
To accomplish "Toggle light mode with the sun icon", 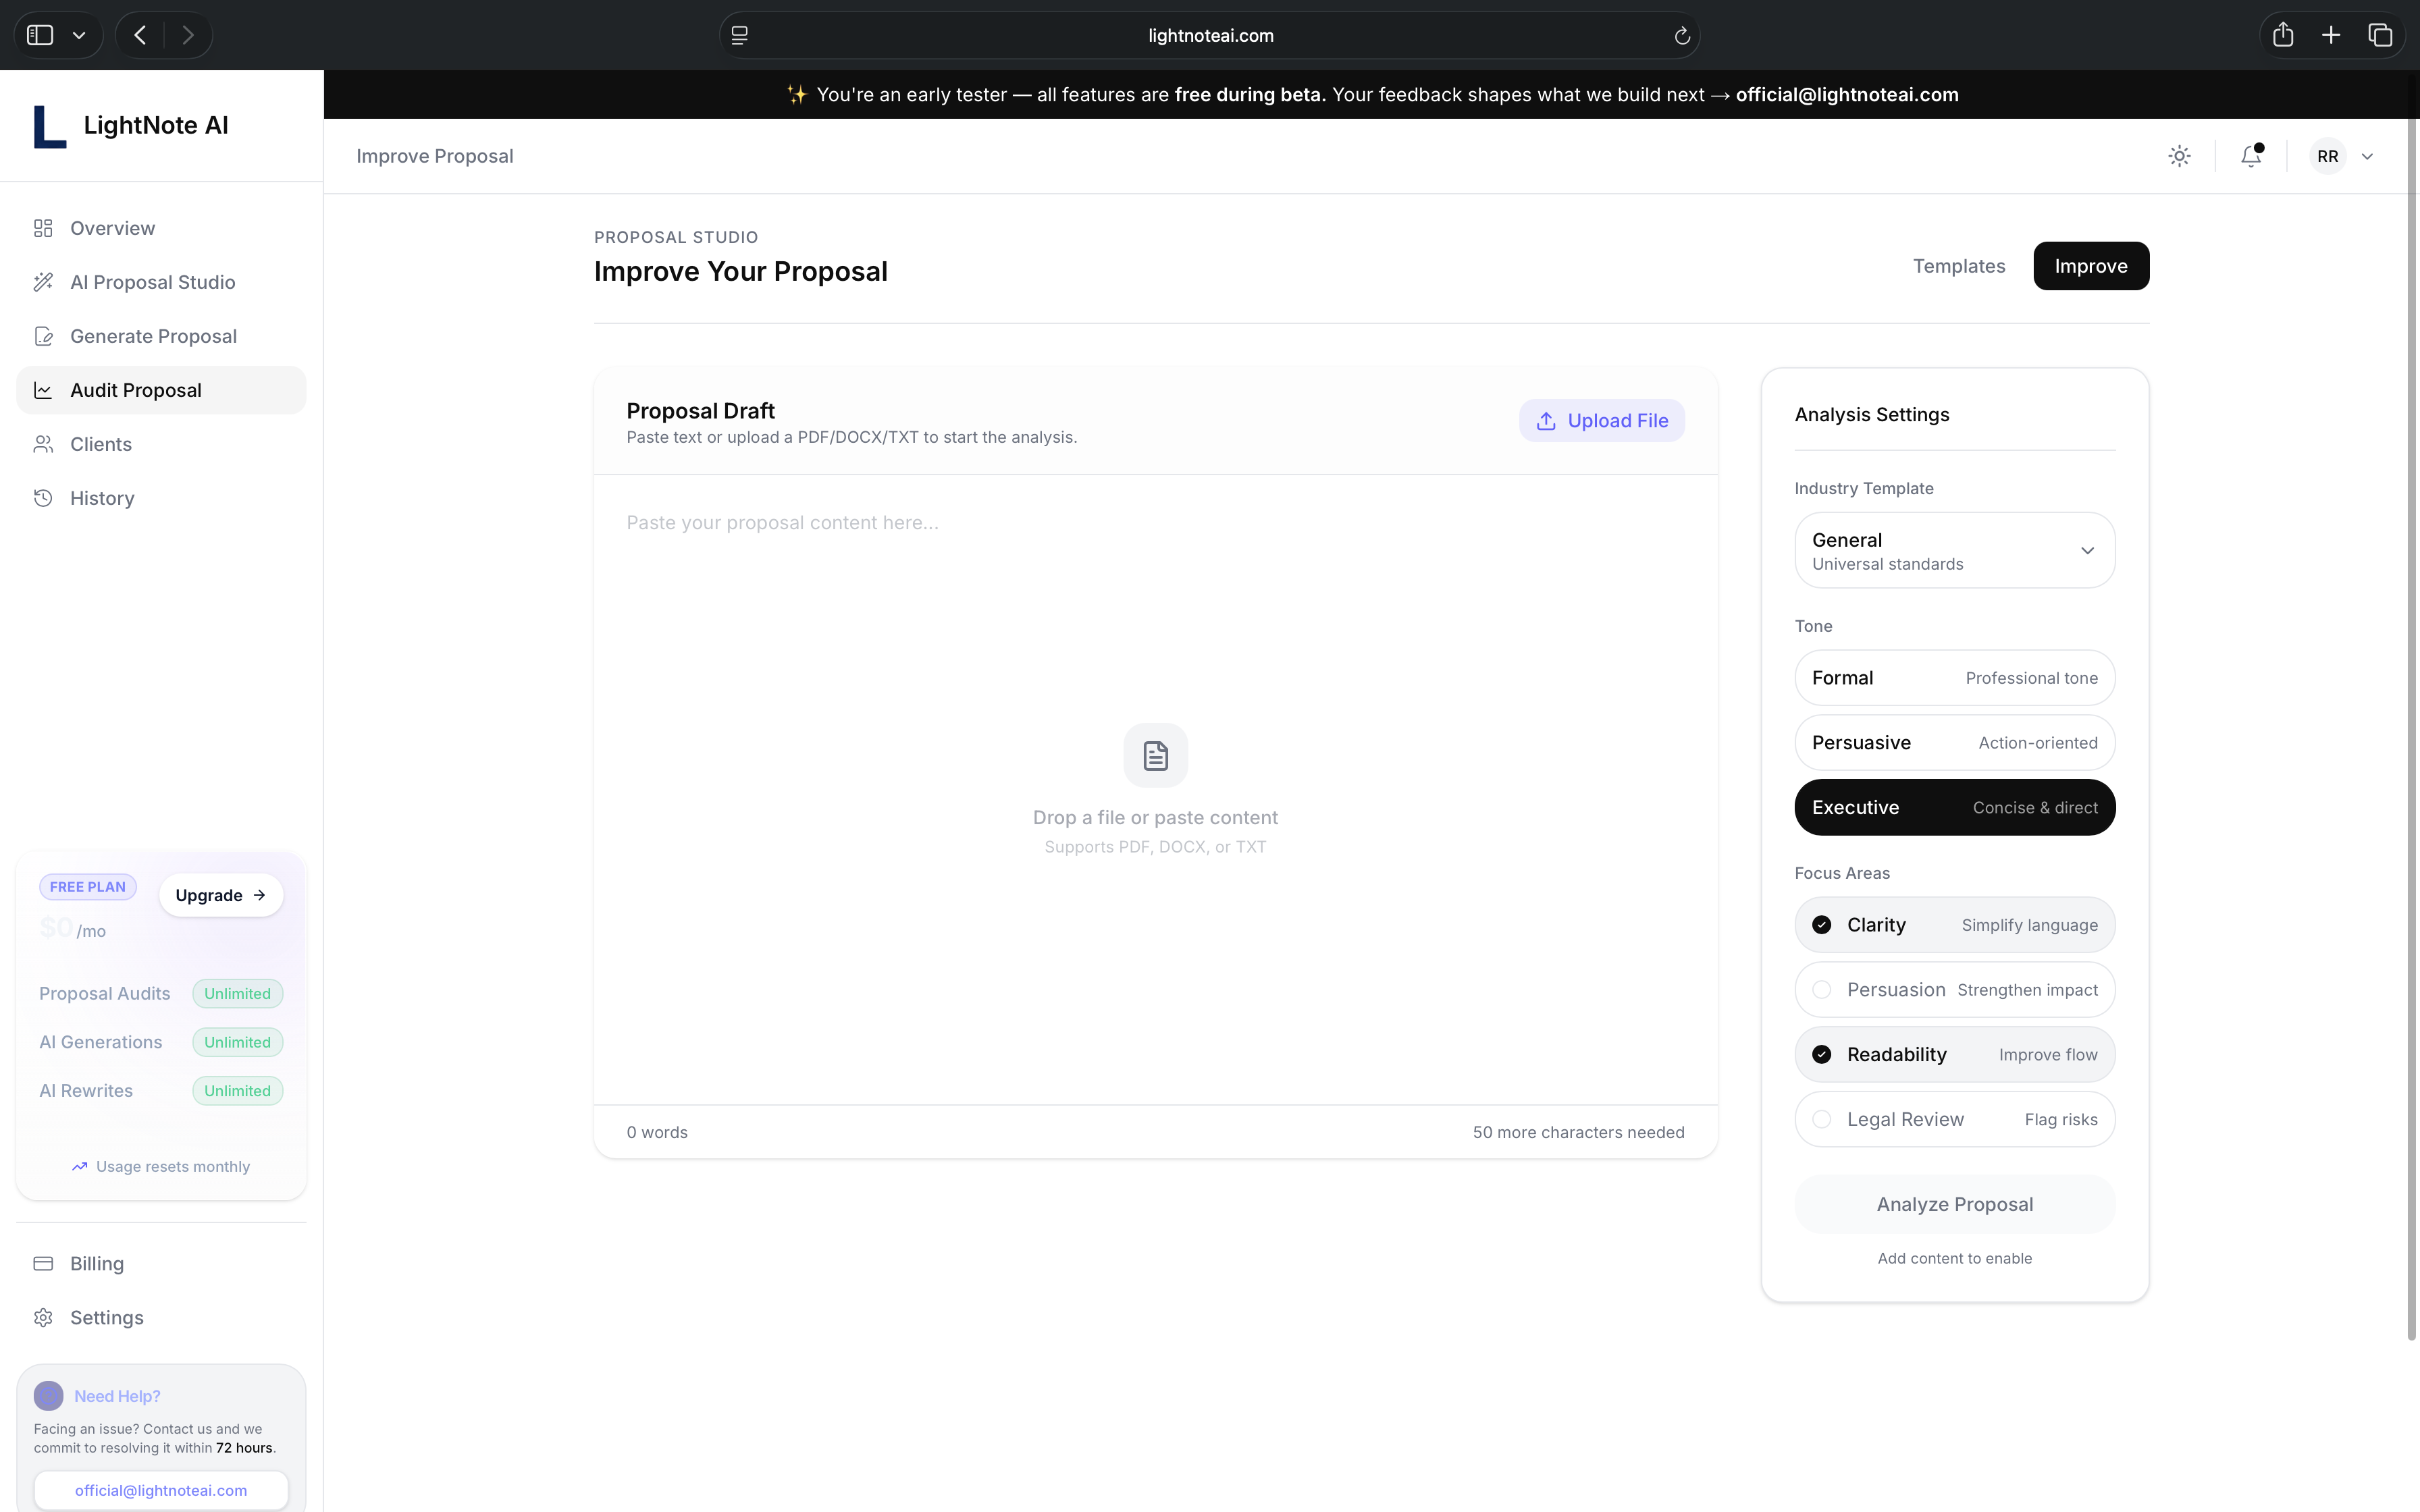I will pos(2180,156).
